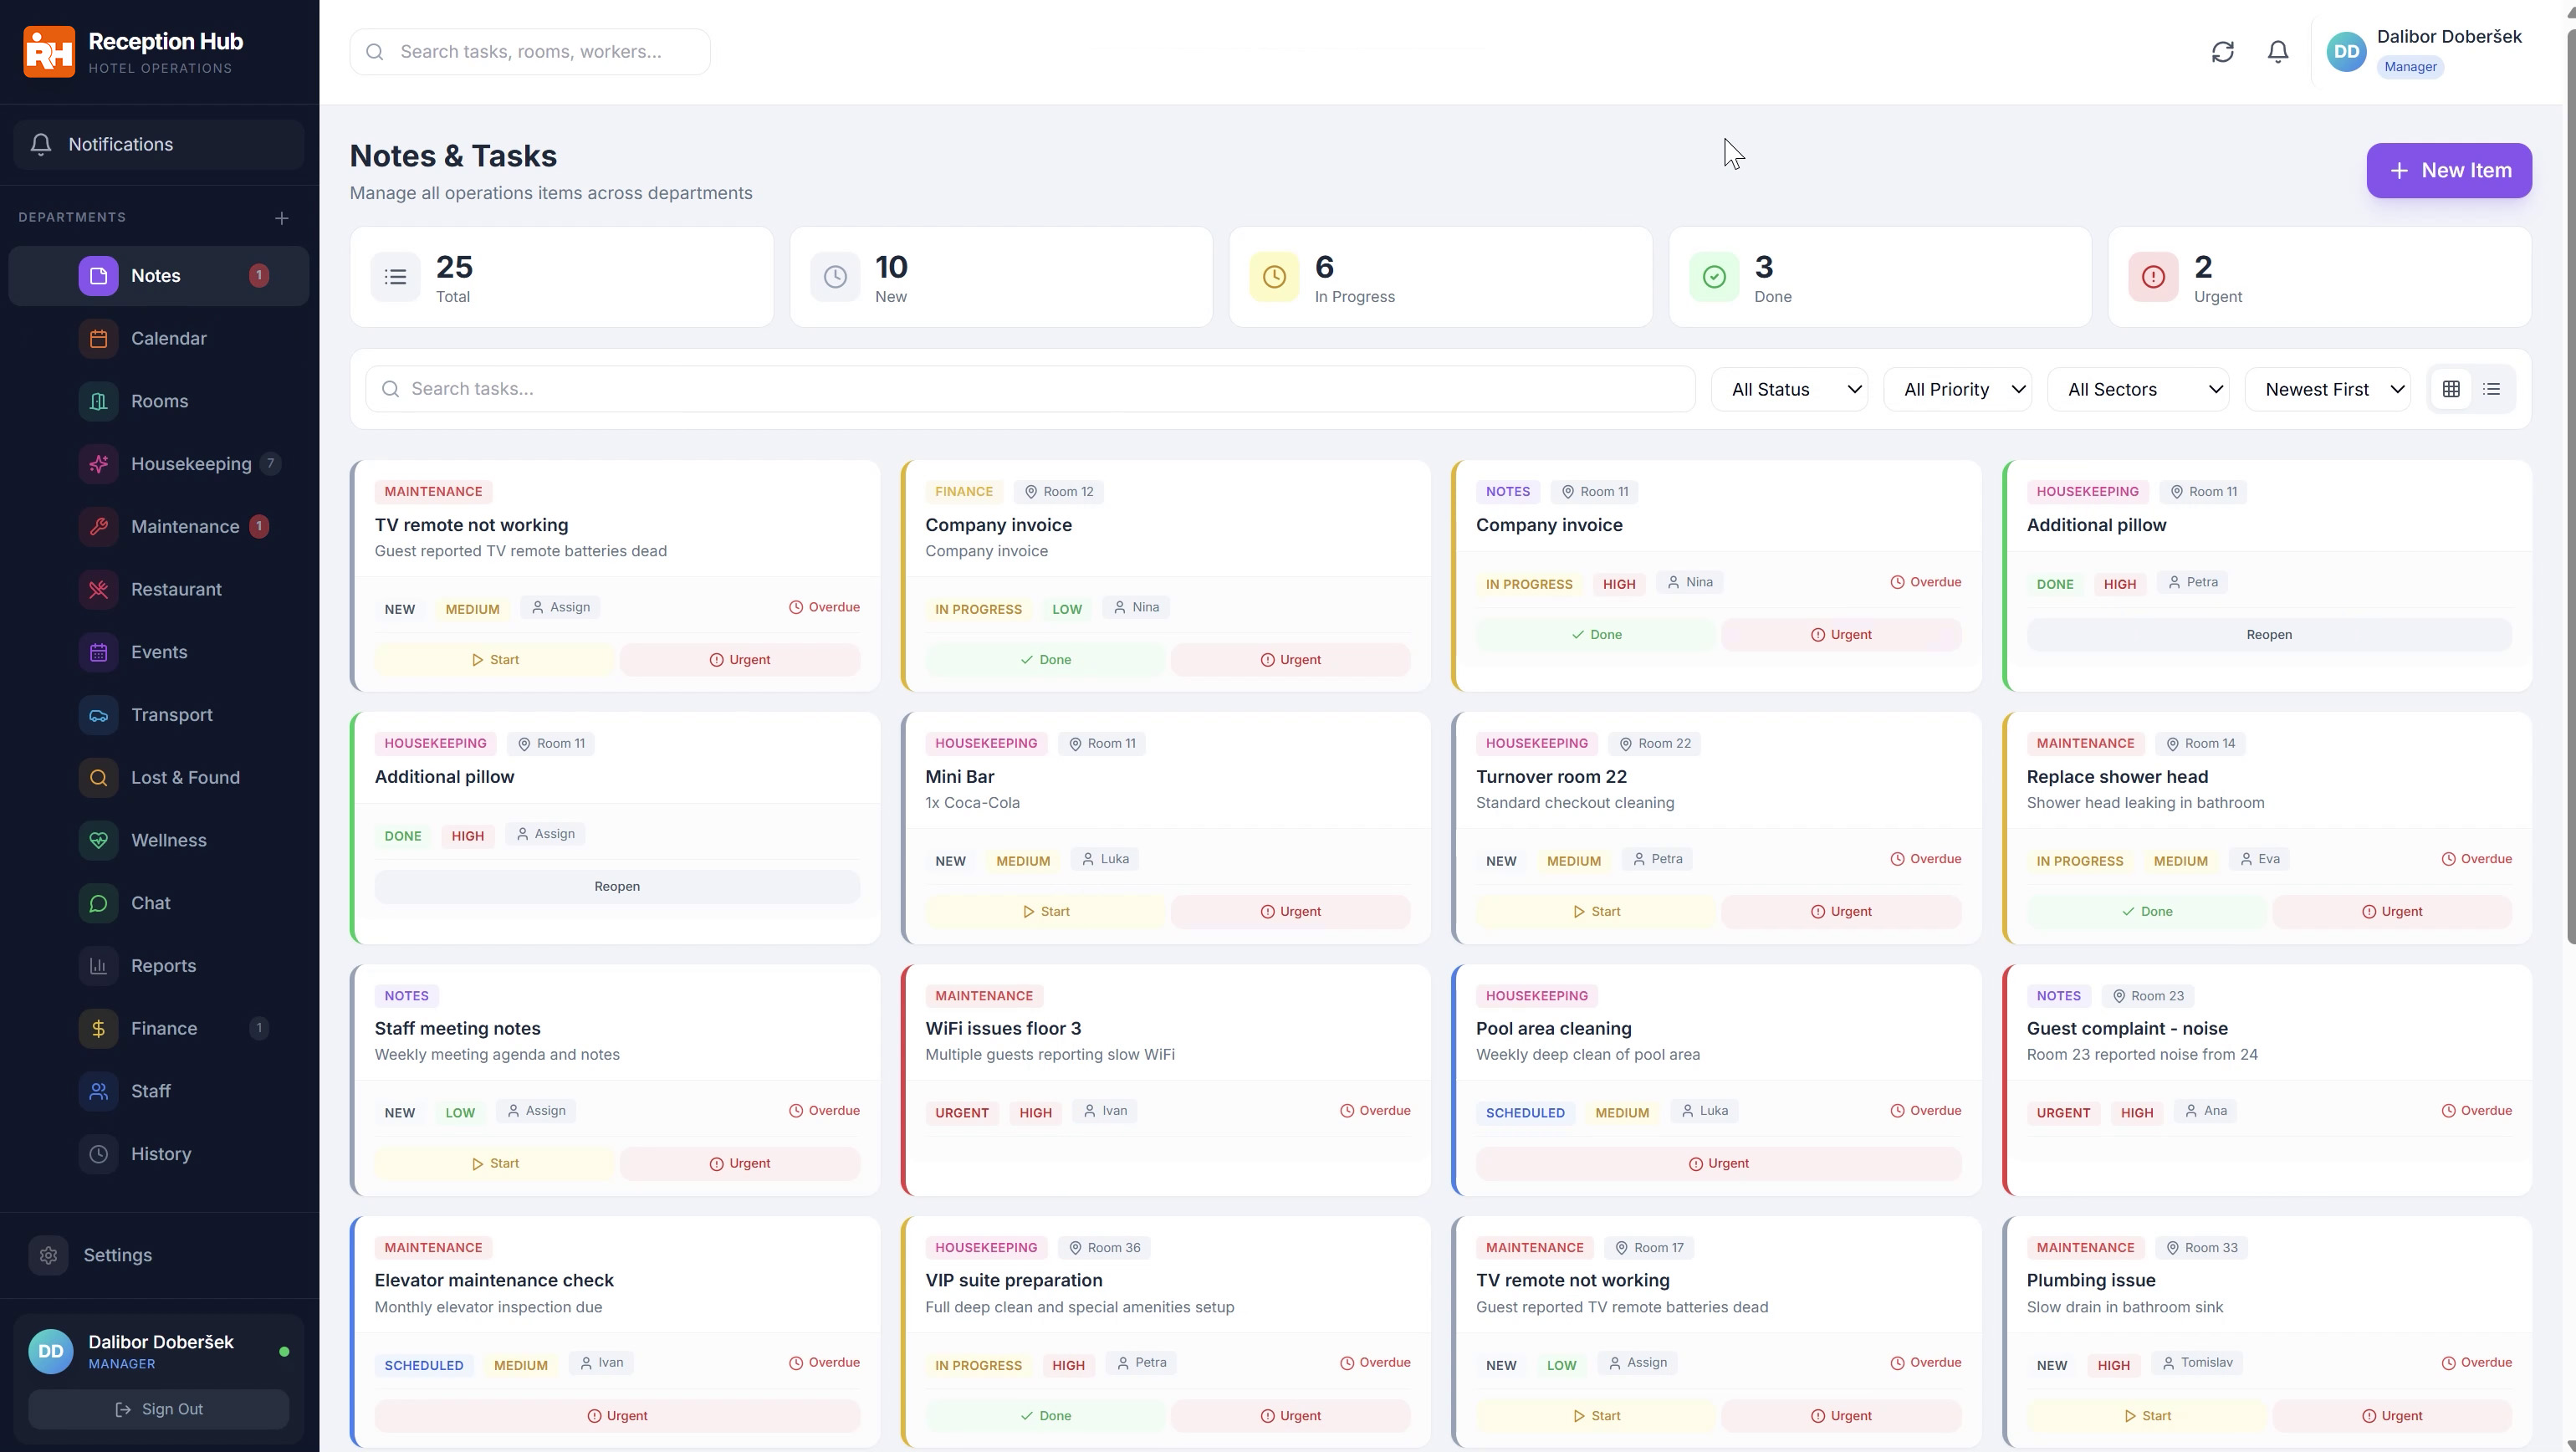
Task: Switch to grid view layout
Action: 2451,389
